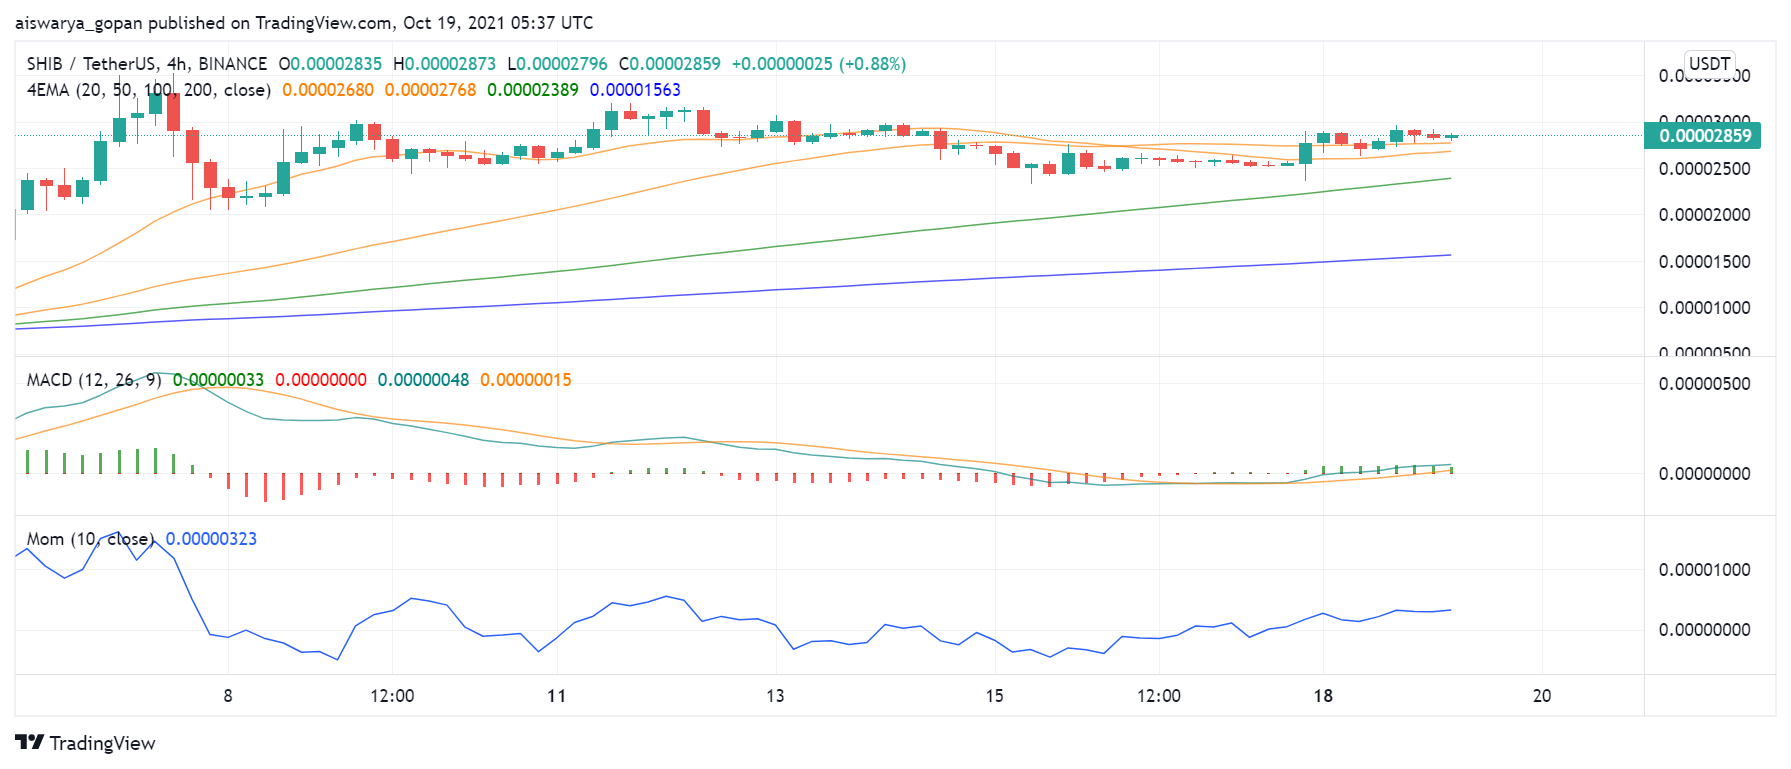The width and height of the screenshot is (1791, 769).
Task: Click the MACD histogram value 0.00000033
Action: pos(218,380)
